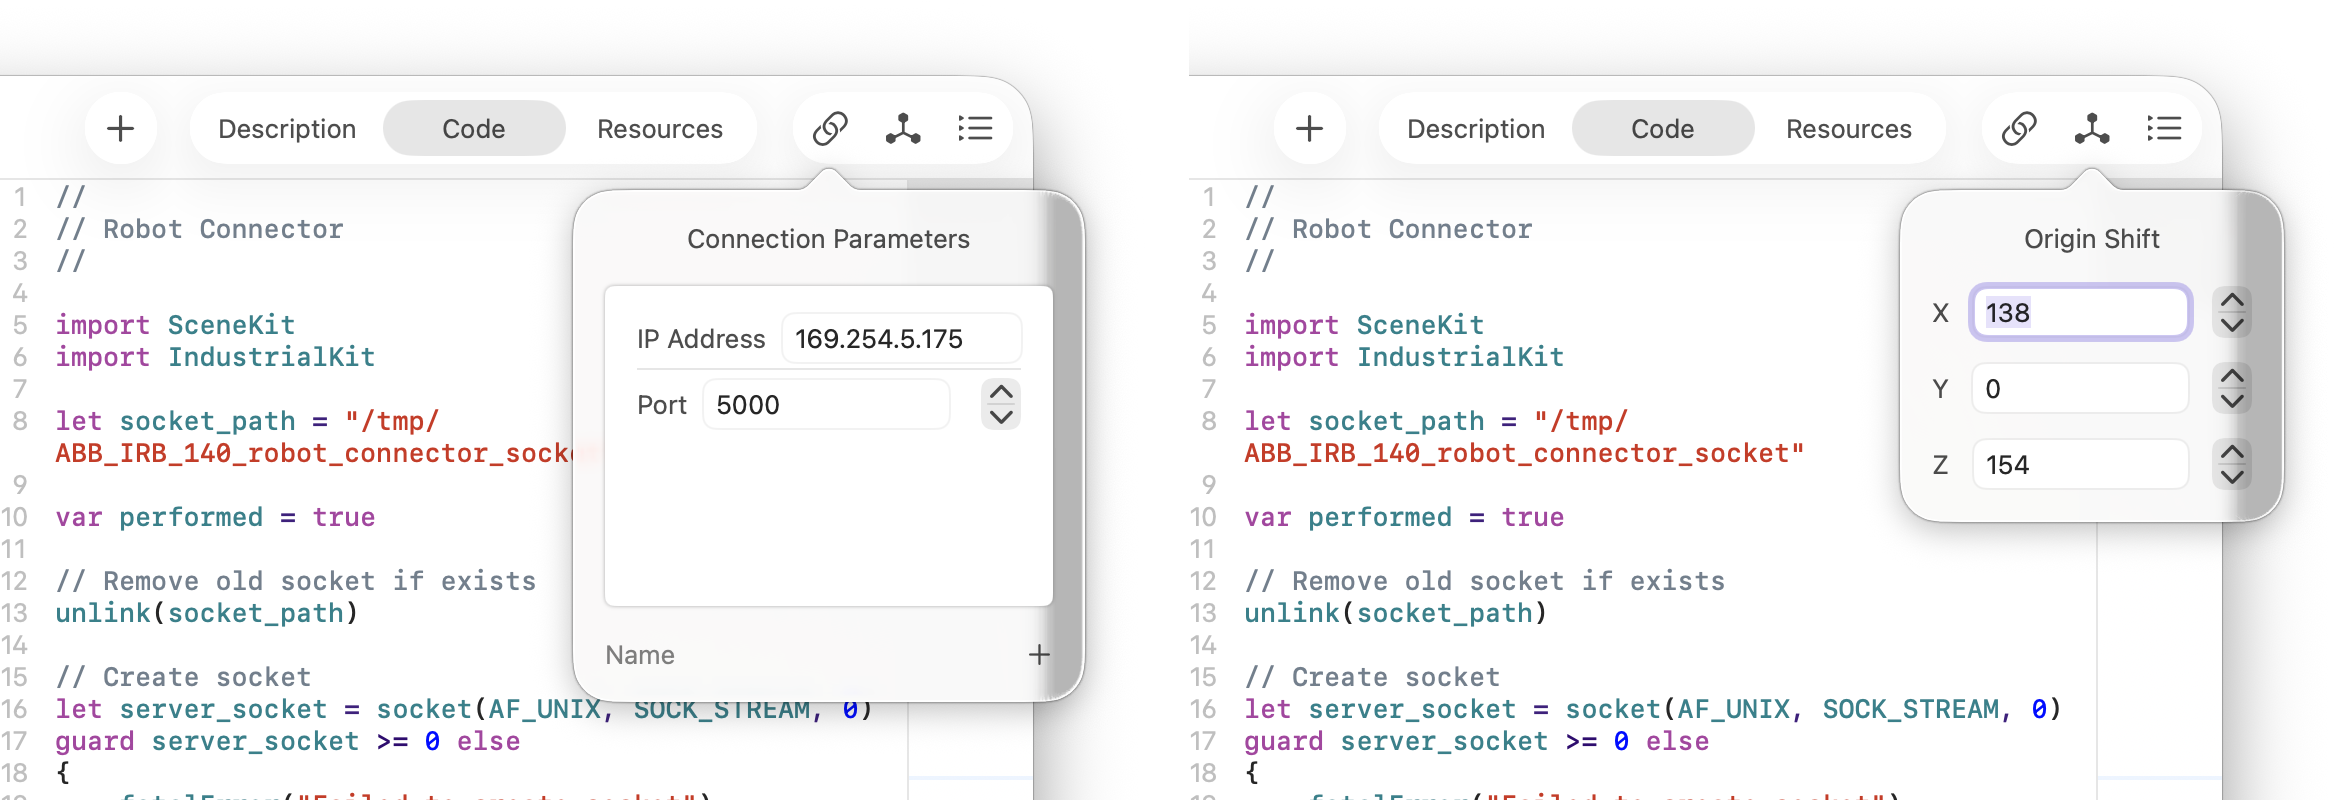The image size is (2334, 800).
Task: Click the list icon in right window toolbar
Action: (2164, 128)
